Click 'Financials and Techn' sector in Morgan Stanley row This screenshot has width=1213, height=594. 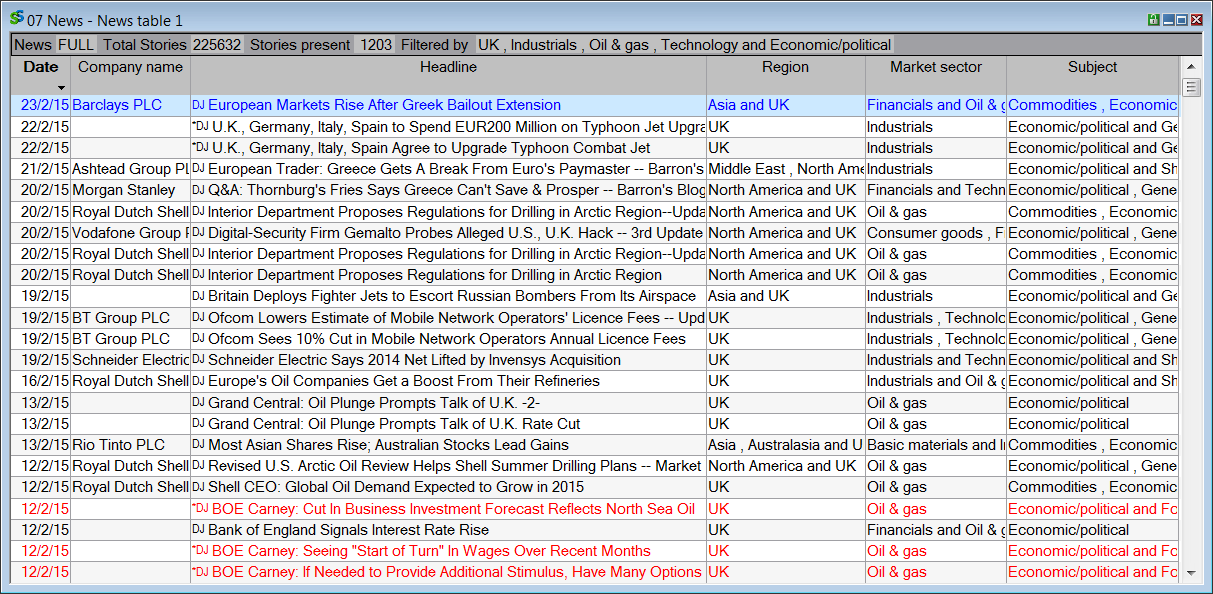tap(936, 190)
